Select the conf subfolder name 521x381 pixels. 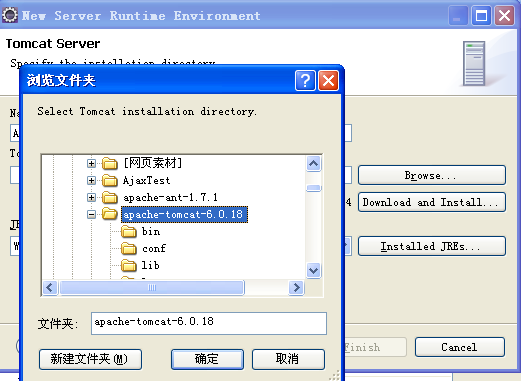pyautogui.click(x=154, y=248)
